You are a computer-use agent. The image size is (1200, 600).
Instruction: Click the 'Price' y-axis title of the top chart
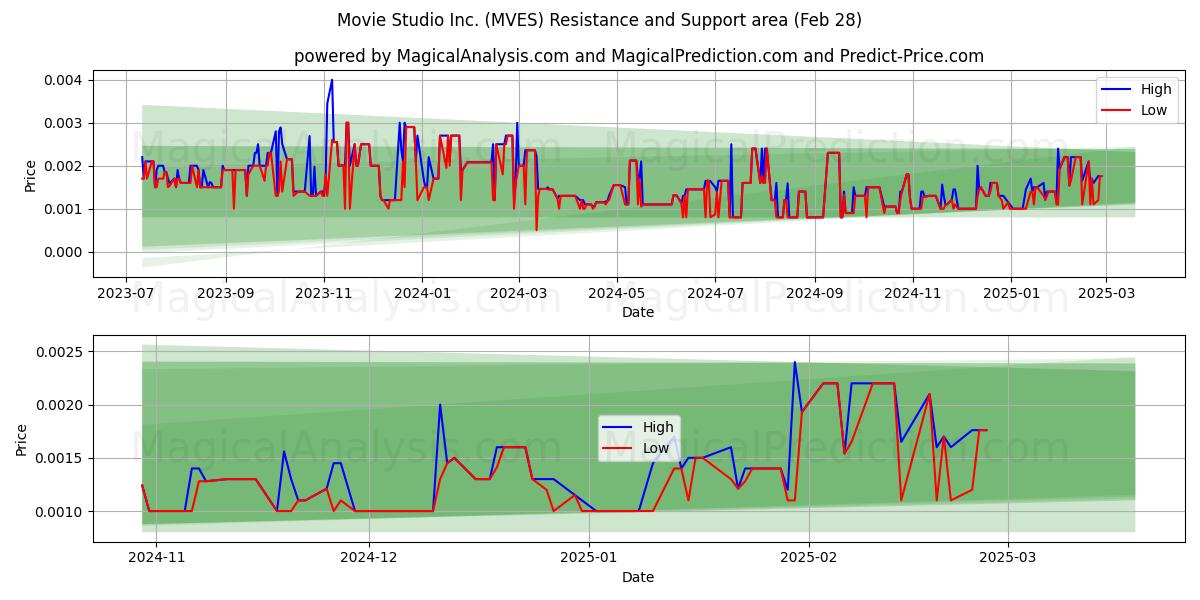[x=30, y=177]
